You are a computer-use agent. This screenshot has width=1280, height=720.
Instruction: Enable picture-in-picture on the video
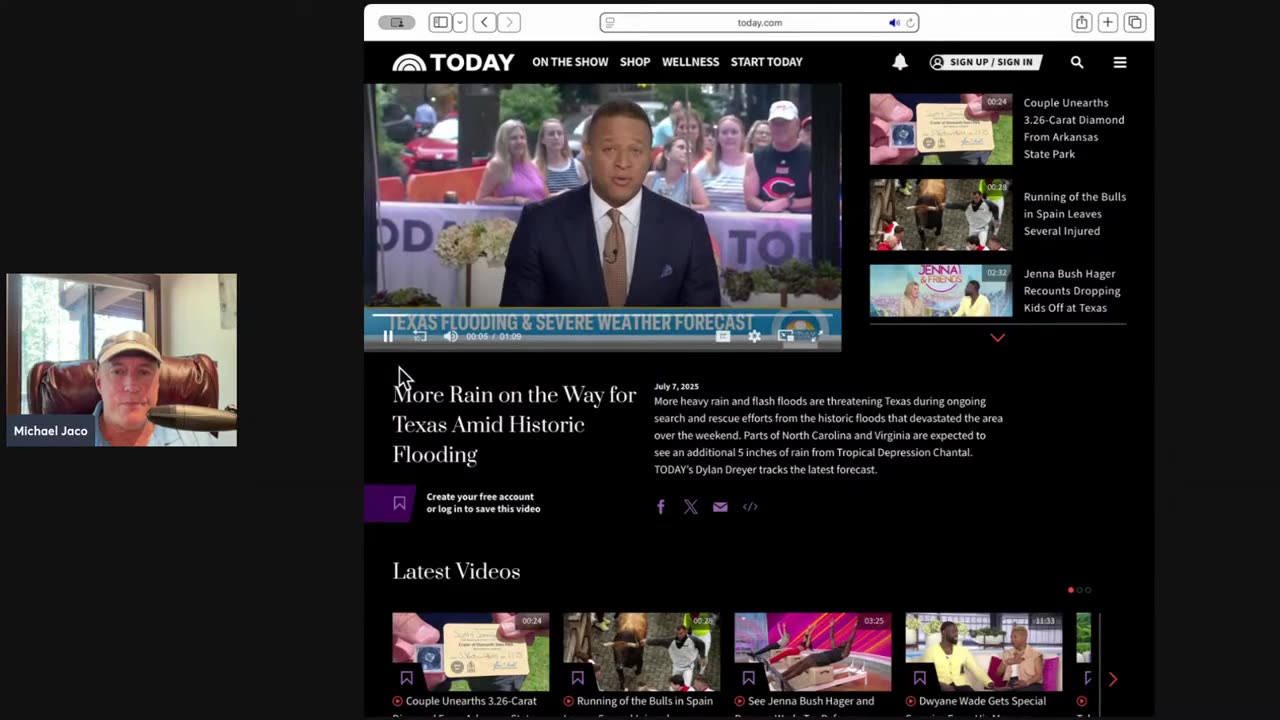click(x=786, y=337)
